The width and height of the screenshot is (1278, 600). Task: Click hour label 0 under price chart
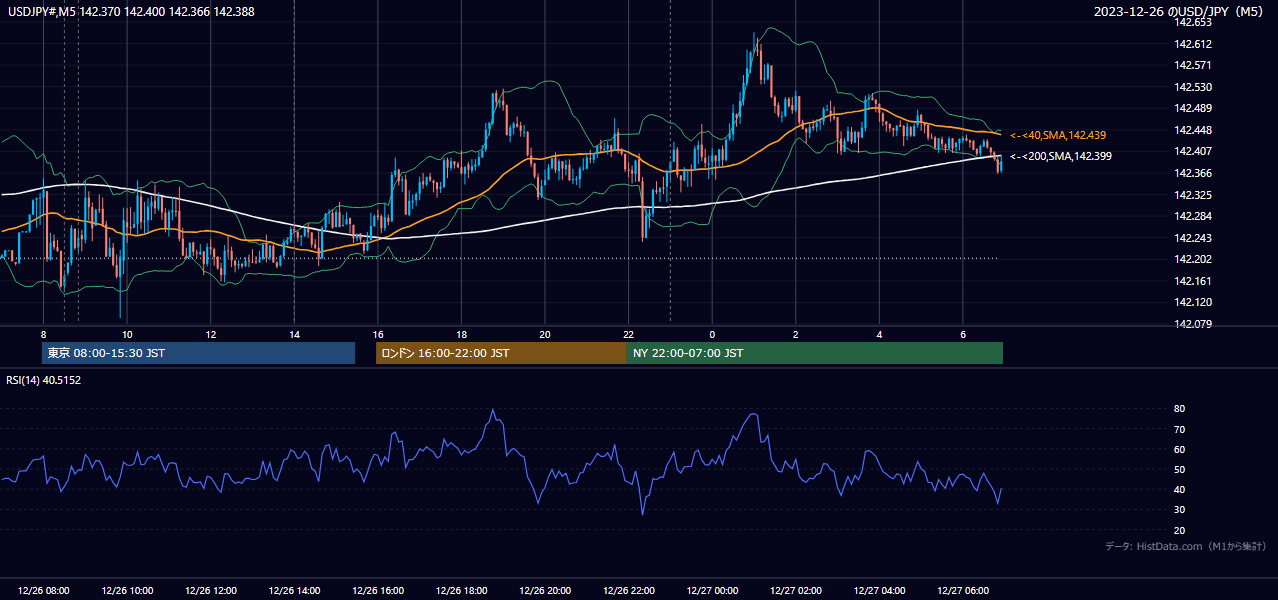tap(712, 334)
